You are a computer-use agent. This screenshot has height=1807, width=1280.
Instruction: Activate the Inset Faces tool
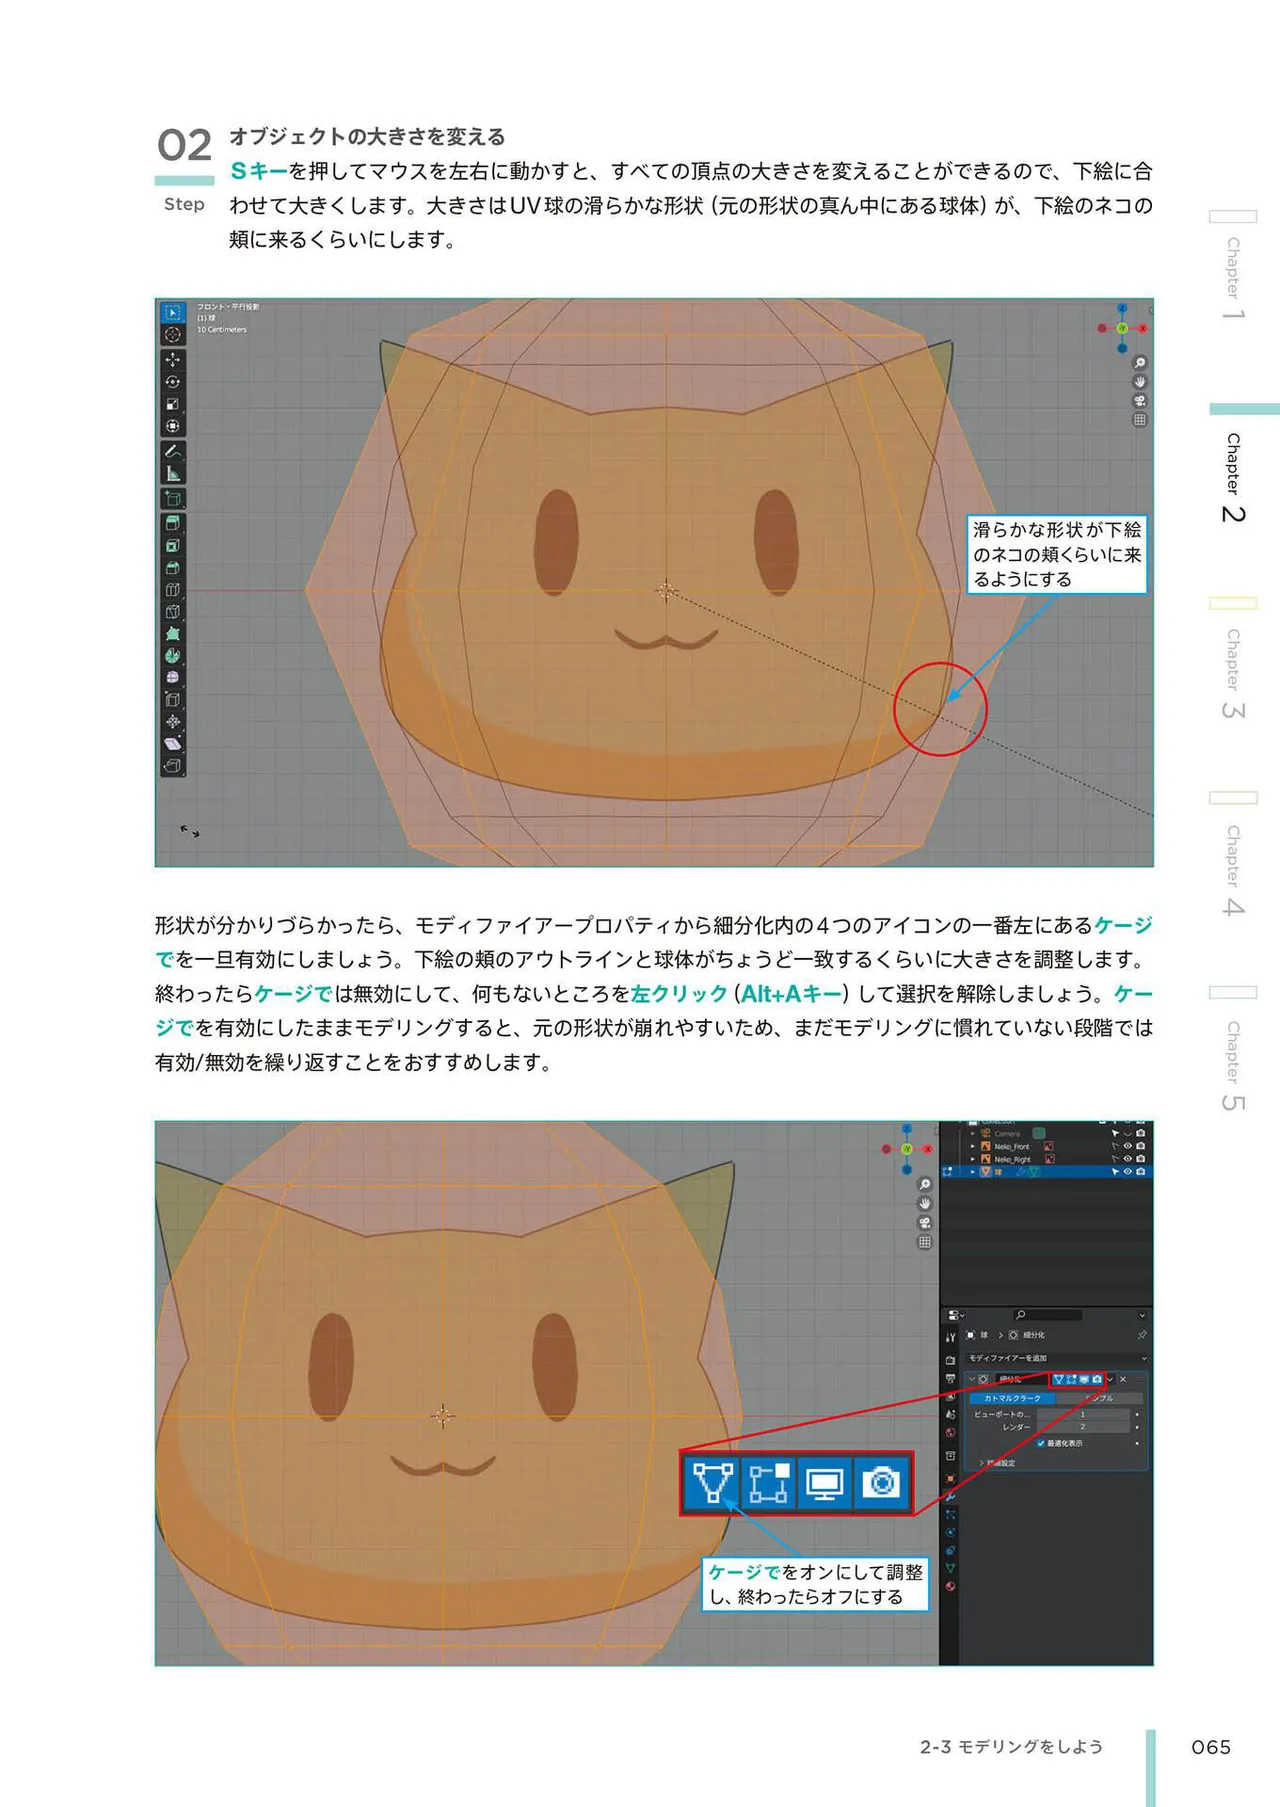coord(172,545)
